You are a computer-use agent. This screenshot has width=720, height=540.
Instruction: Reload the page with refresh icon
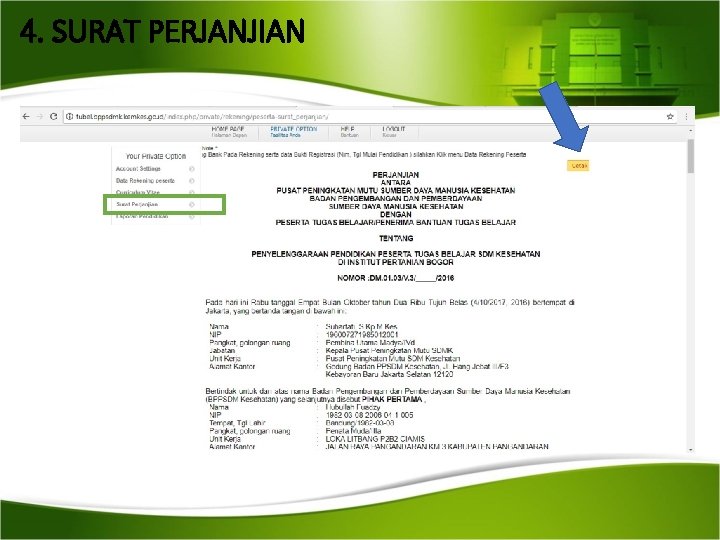coord(53,117)
